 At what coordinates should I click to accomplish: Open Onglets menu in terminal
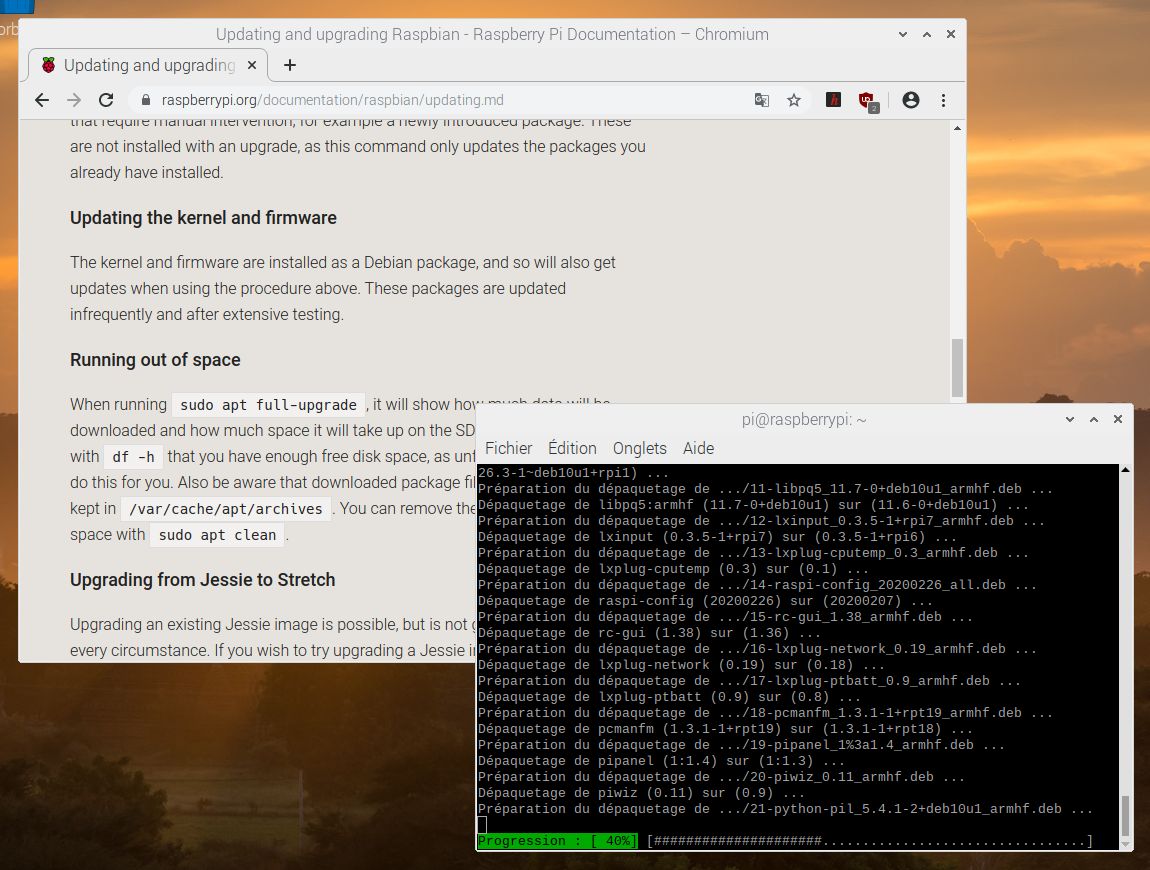pos(640,448)
